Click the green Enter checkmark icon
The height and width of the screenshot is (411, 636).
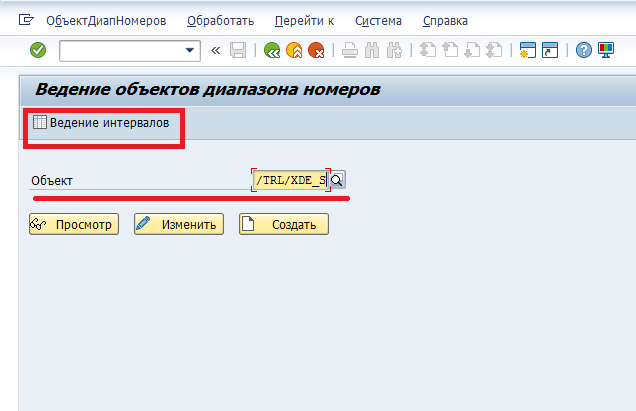pyautogui.click(x=38, y=50)
